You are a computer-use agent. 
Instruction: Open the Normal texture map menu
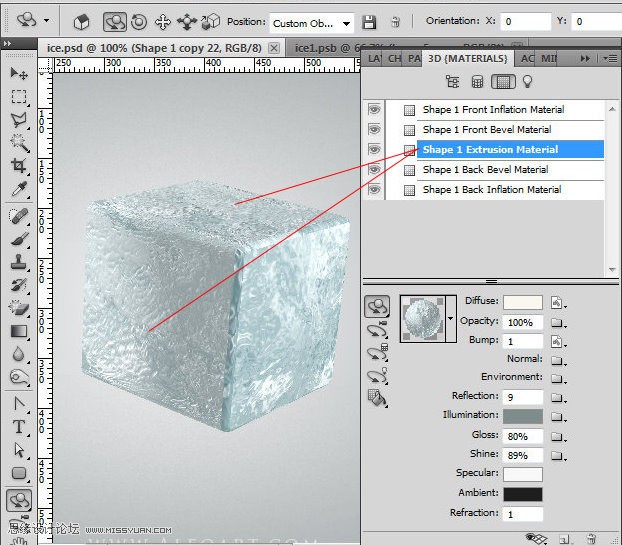tap(558, 361)
